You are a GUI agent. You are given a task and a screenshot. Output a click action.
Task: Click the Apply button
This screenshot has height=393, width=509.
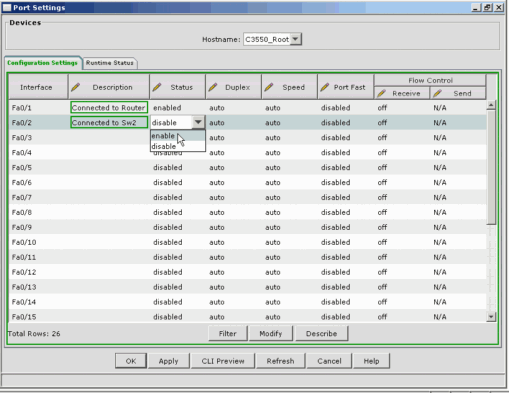168,361
